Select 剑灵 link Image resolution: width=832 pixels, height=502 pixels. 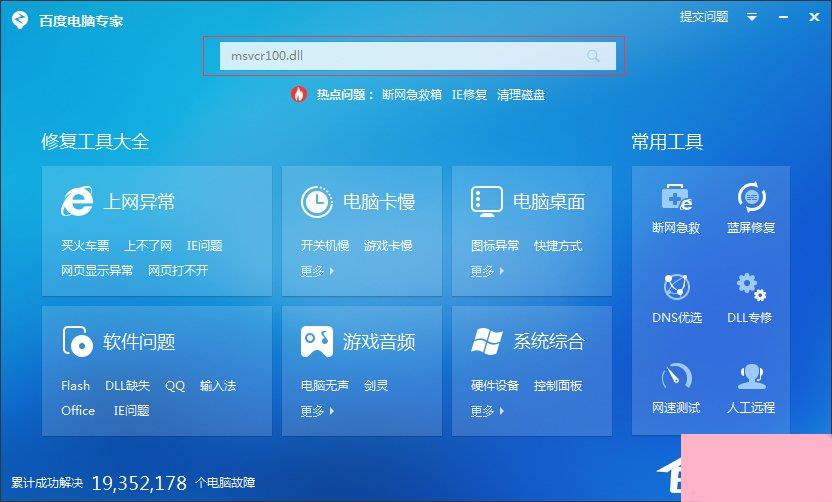[376, 385]
